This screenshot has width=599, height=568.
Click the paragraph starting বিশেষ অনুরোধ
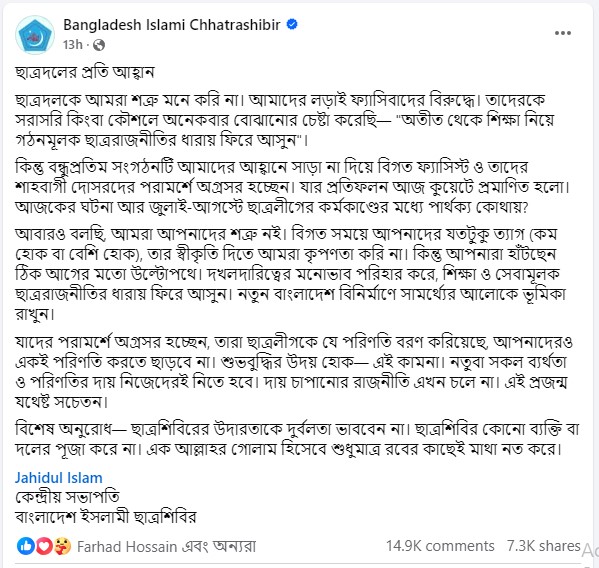pos(297,439)
